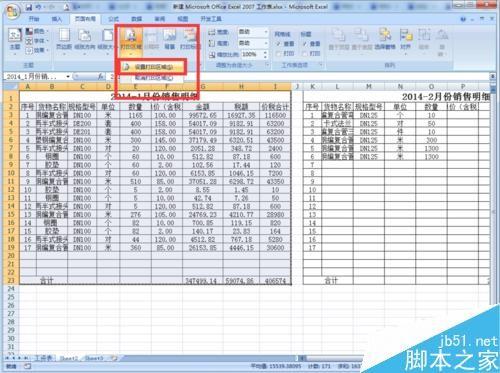Switch to the View (视图) ribbon tab
This screenshot has height=373, width=500.
pyautogui.click(x=182, y=19)
